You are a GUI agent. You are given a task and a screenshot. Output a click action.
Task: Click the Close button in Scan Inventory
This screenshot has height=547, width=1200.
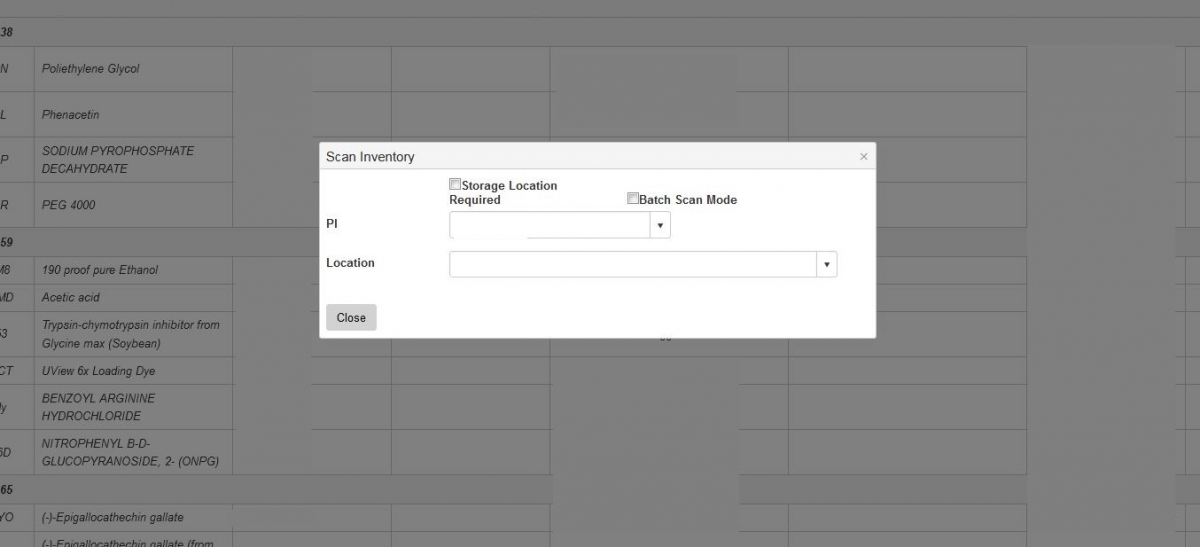pos(351,317)
